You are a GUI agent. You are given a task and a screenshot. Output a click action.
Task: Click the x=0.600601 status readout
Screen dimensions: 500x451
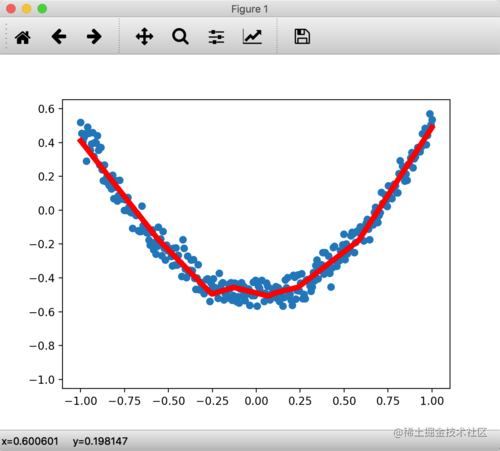click(30, 441)
